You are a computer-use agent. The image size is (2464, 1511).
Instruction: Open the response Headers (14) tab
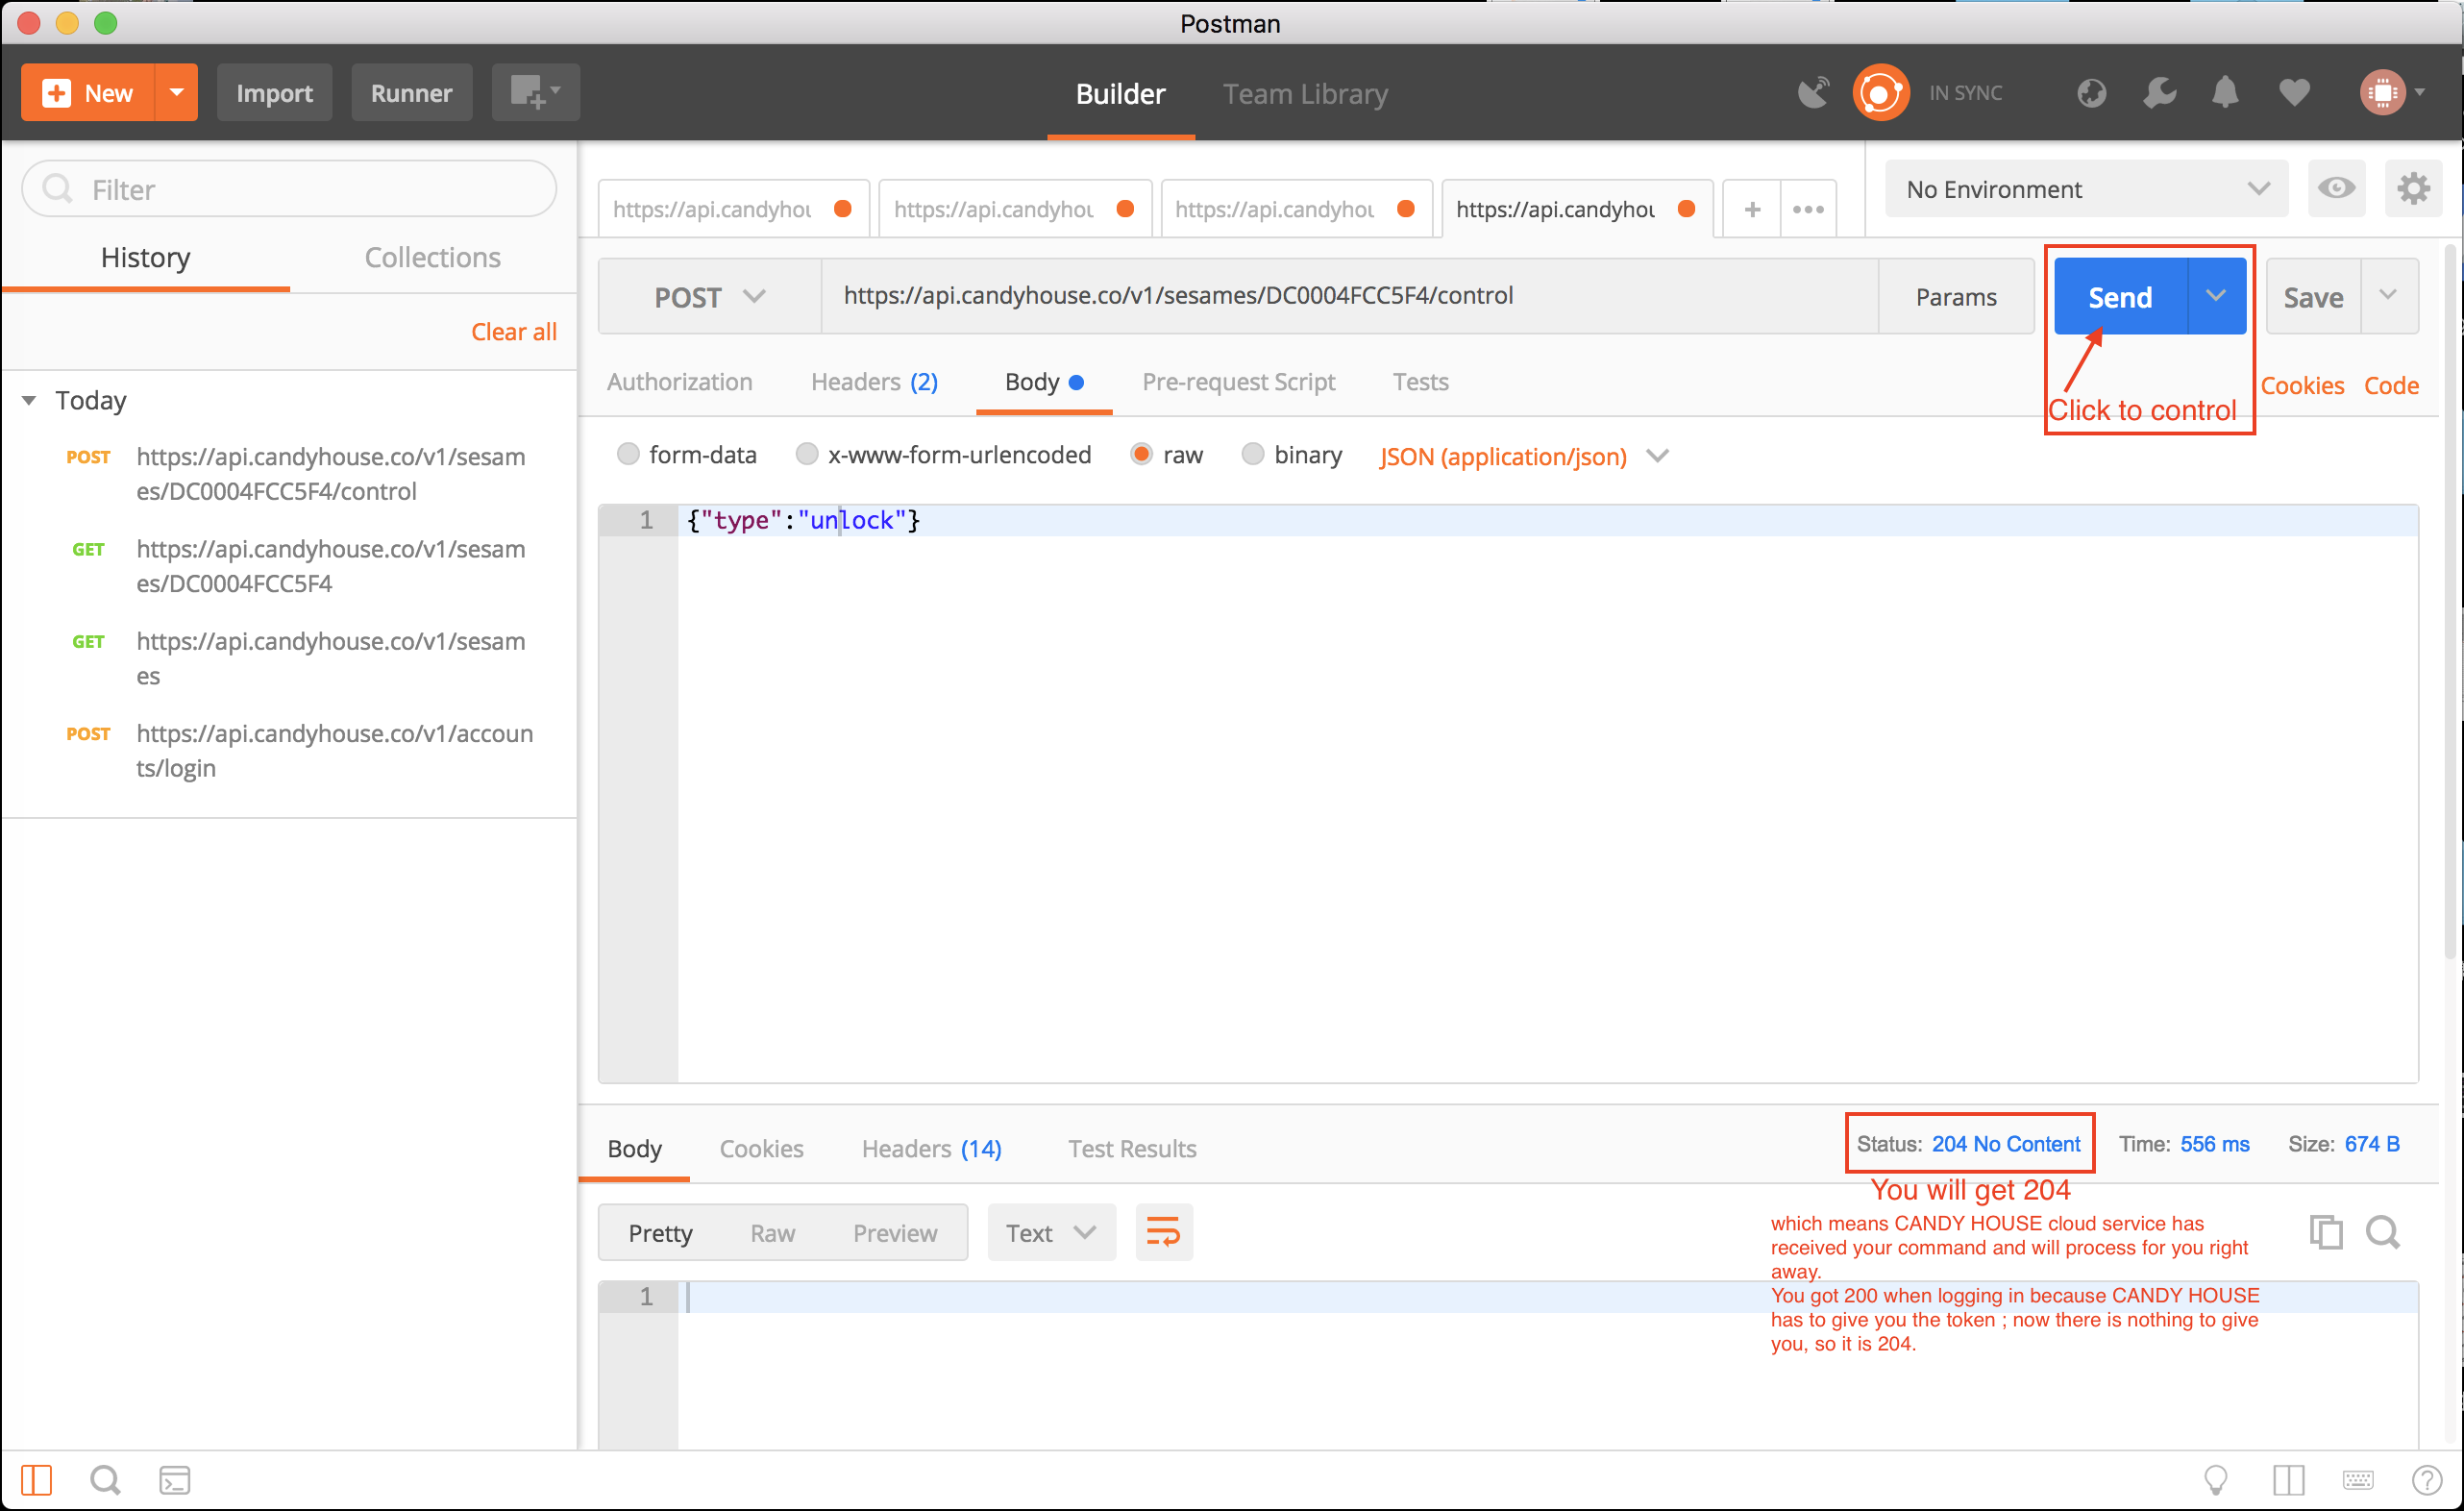coord(931,1148)
